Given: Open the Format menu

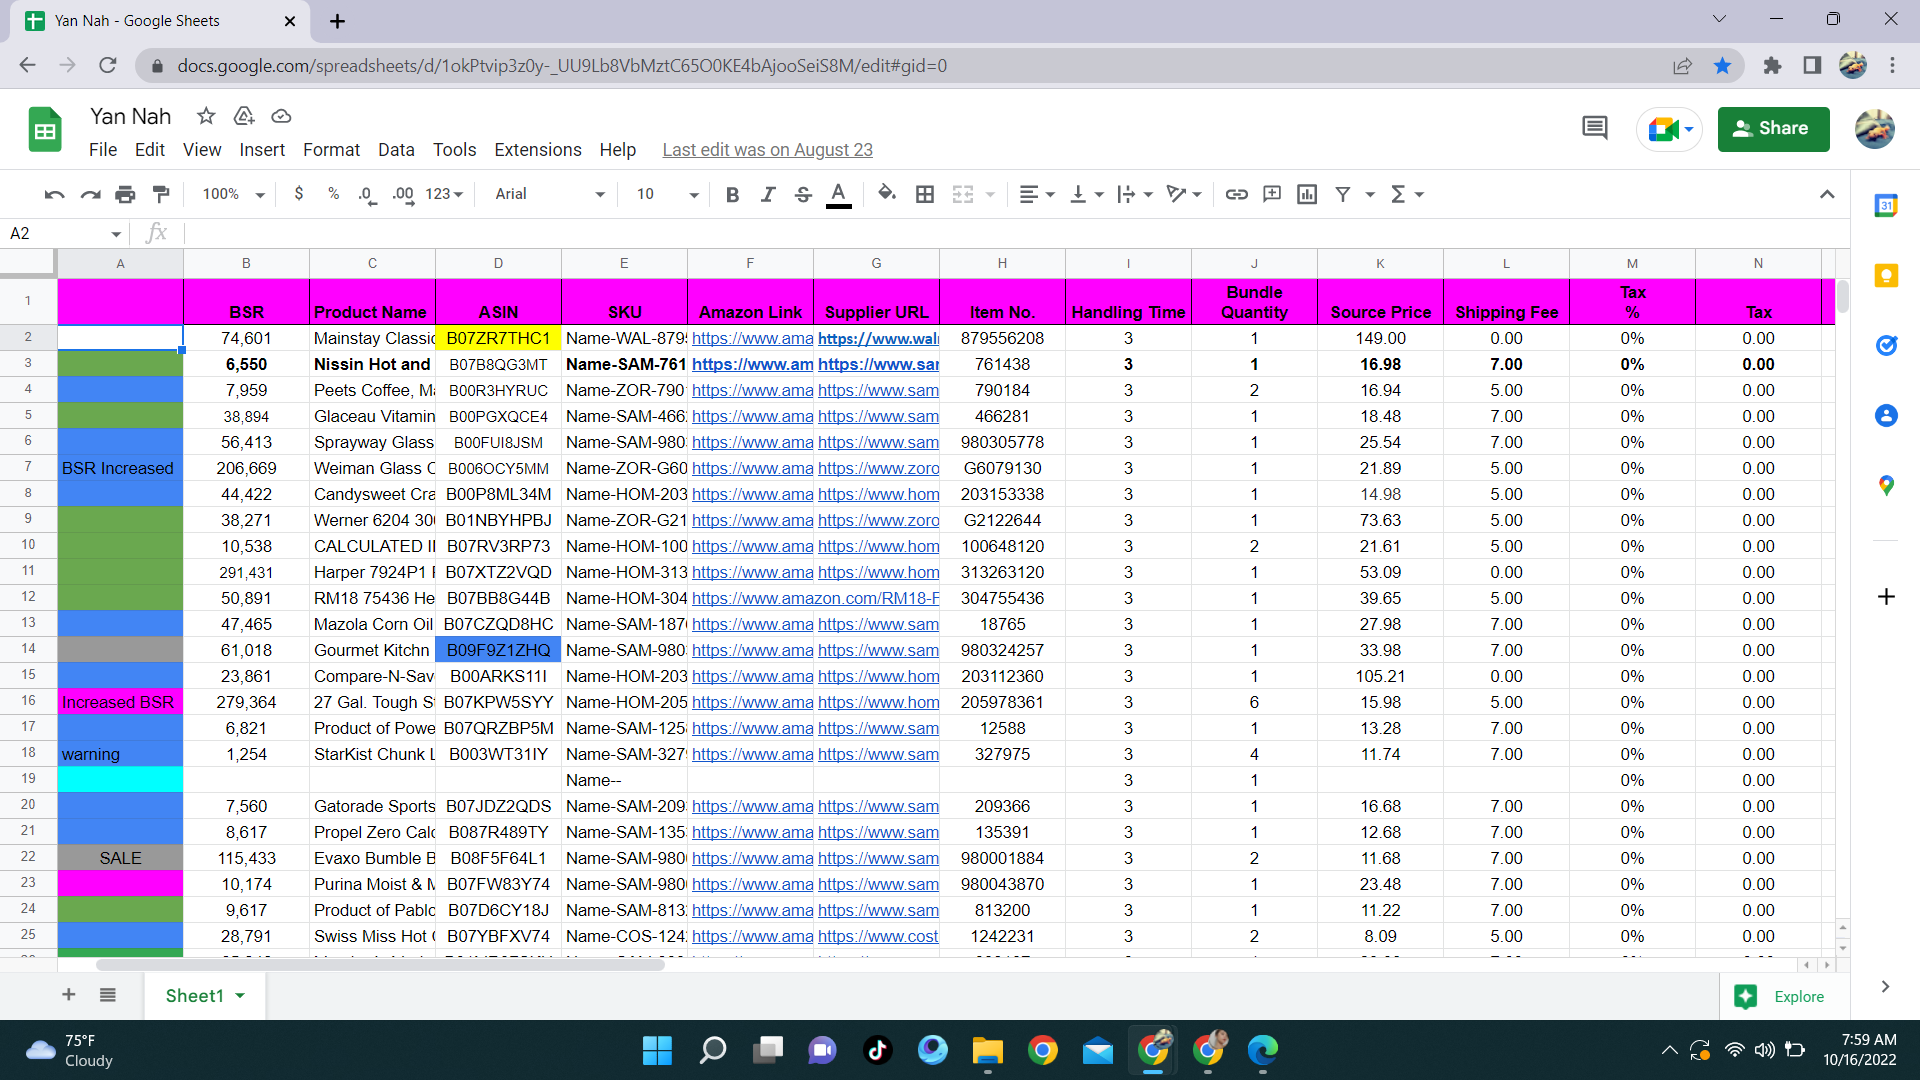Looking at the screenshot, I should coord(331,150).
